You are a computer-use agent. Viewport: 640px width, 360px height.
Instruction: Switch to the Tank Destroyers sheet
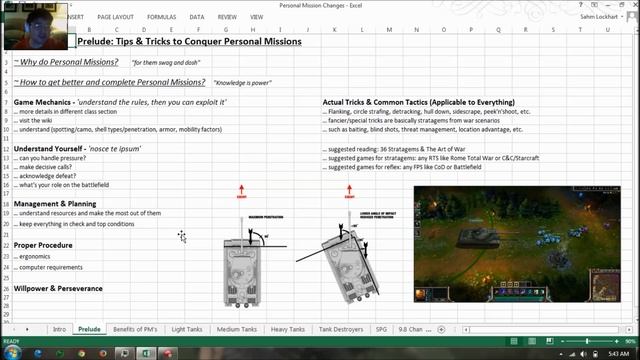[x=341, y=329]
